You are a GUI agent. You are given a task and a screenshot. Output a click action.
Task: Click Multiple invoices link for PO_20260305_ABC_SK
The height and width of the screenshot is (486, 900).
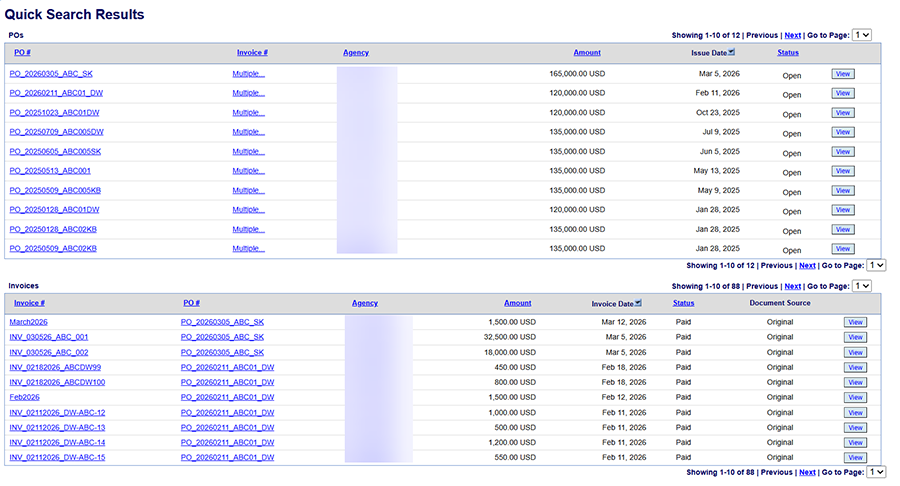tap(249, 73)
